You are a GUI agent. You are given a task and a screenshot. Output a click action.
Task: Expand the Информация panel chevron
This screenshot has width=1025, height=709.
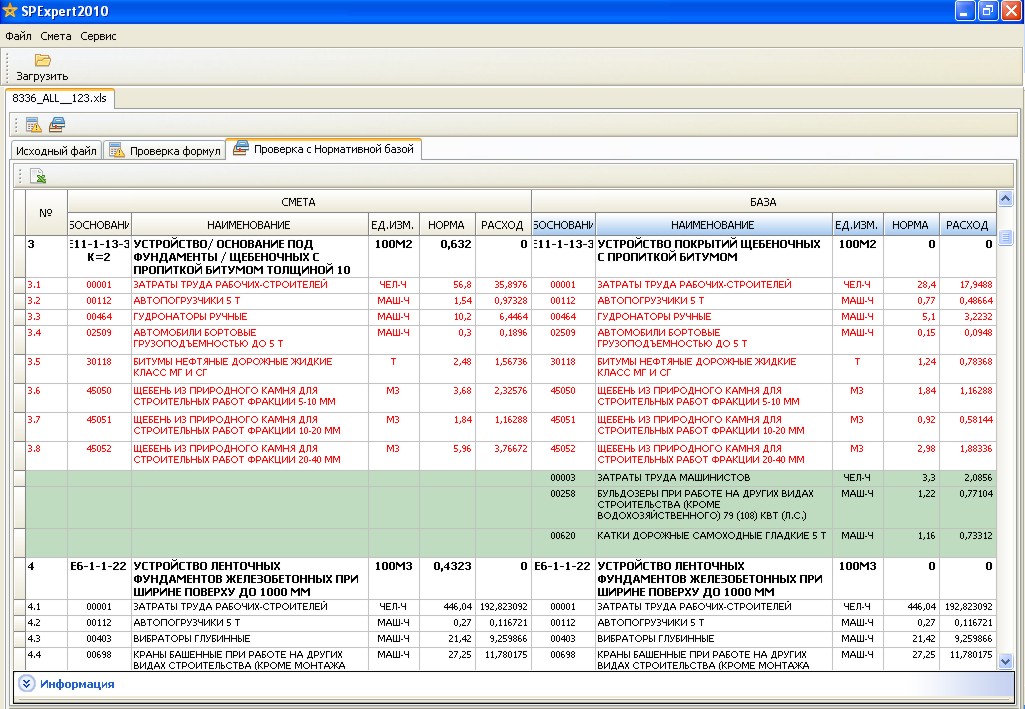pyautogui.click(x=27, y=684)
